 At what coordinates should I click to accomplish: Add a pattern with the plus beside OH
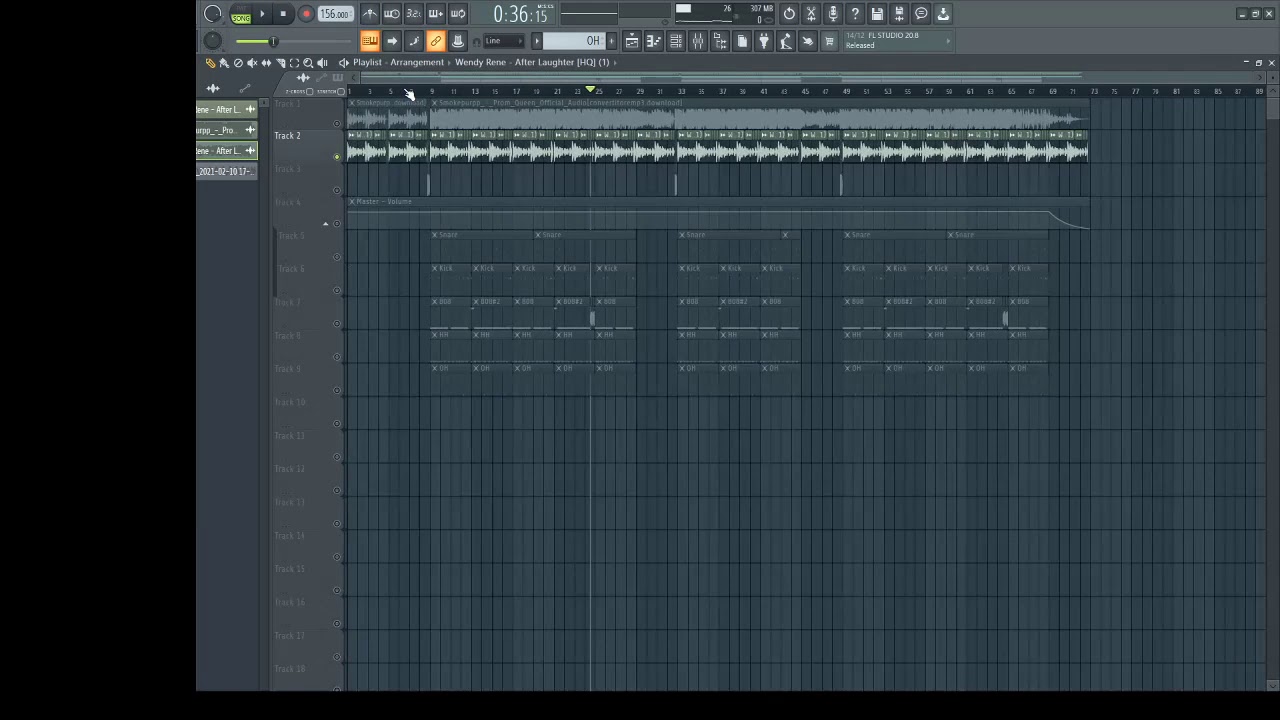pos(609,41)
